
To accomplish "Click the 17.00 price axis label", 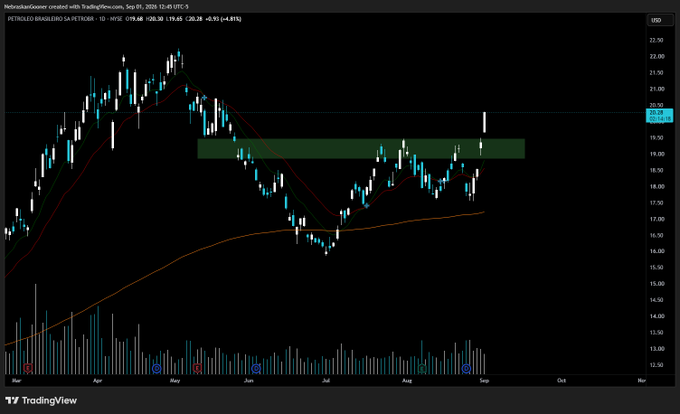I will [656, 219].
